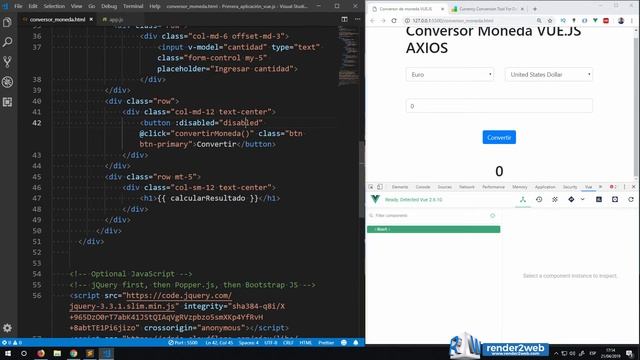
Task: Open the DevTools customize menu
Action: click(624, 187)
